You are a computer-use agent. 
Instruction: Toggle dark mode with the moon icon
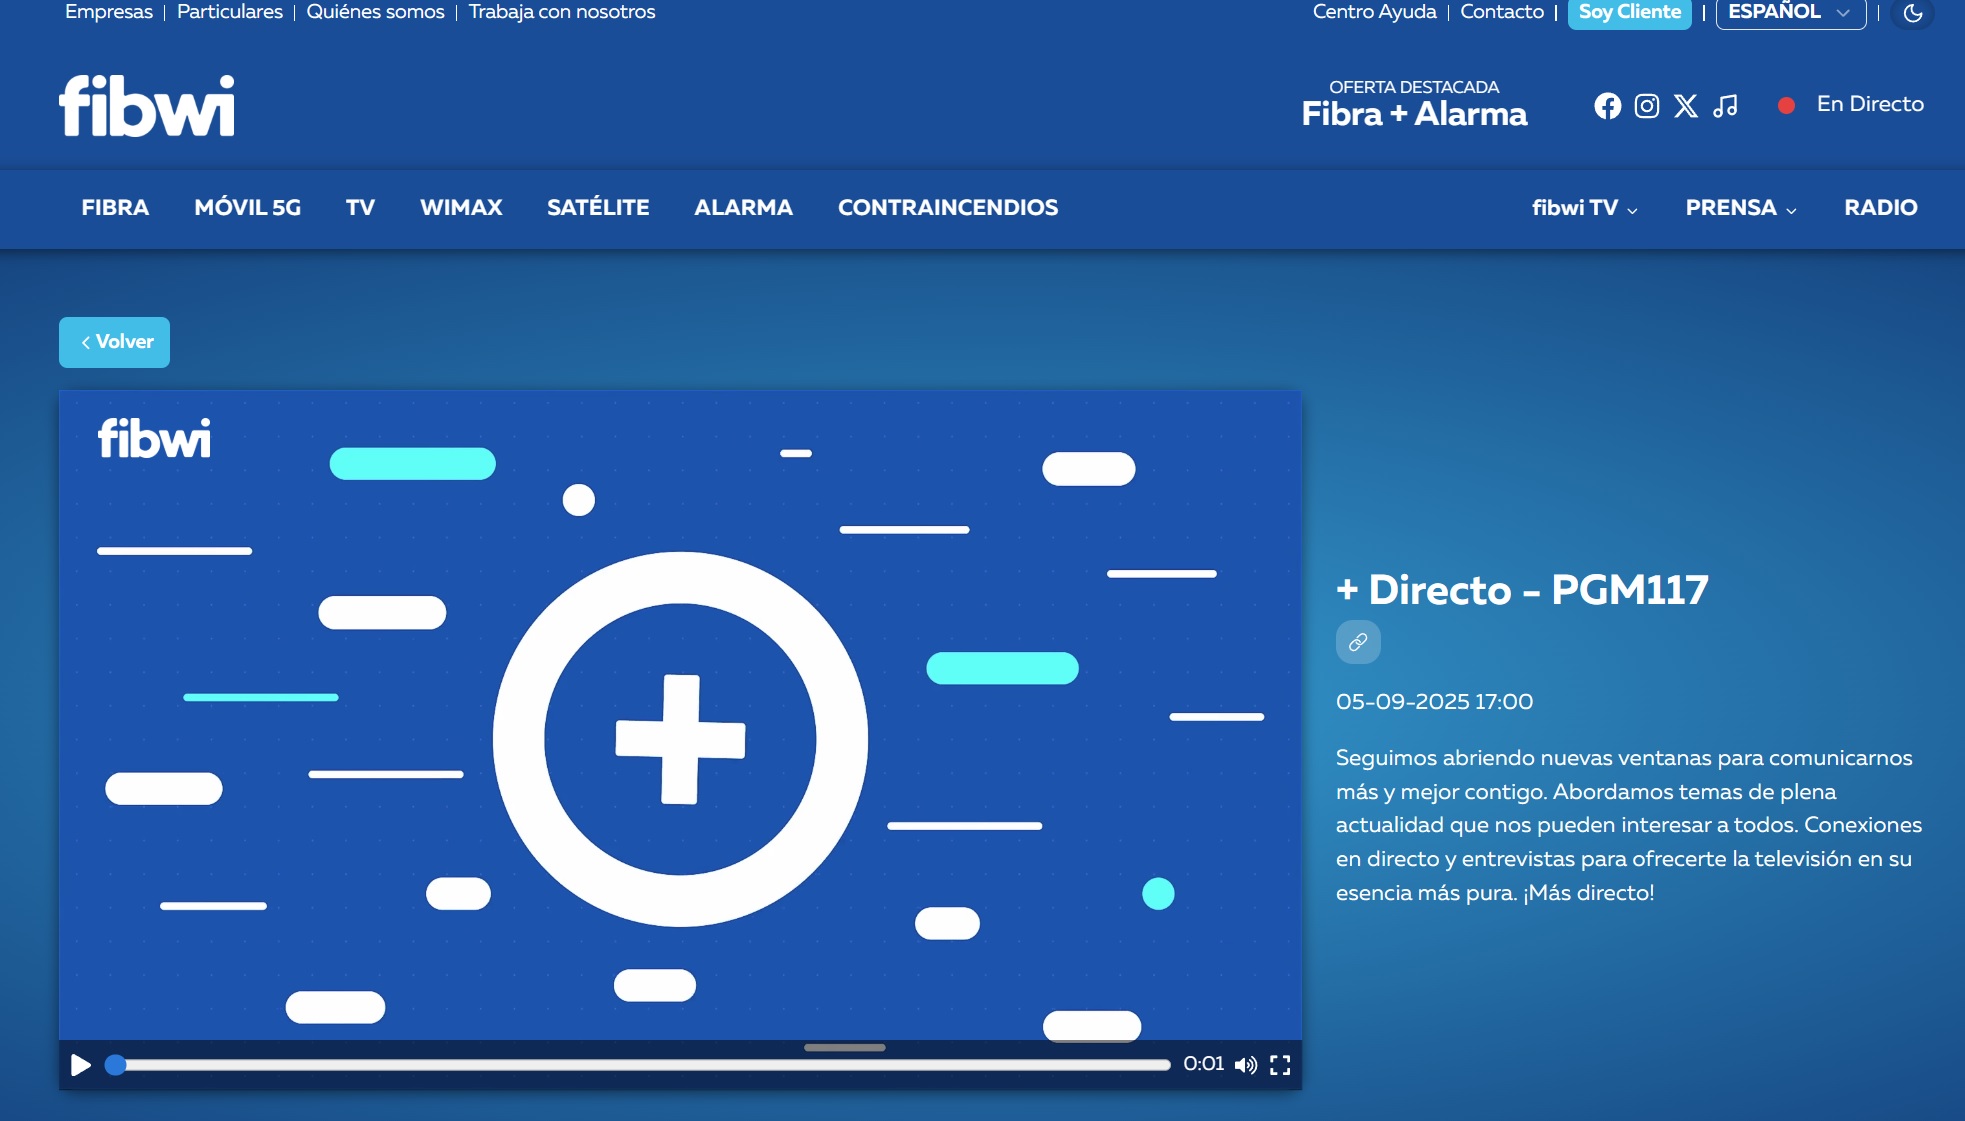pos(1913,13)
